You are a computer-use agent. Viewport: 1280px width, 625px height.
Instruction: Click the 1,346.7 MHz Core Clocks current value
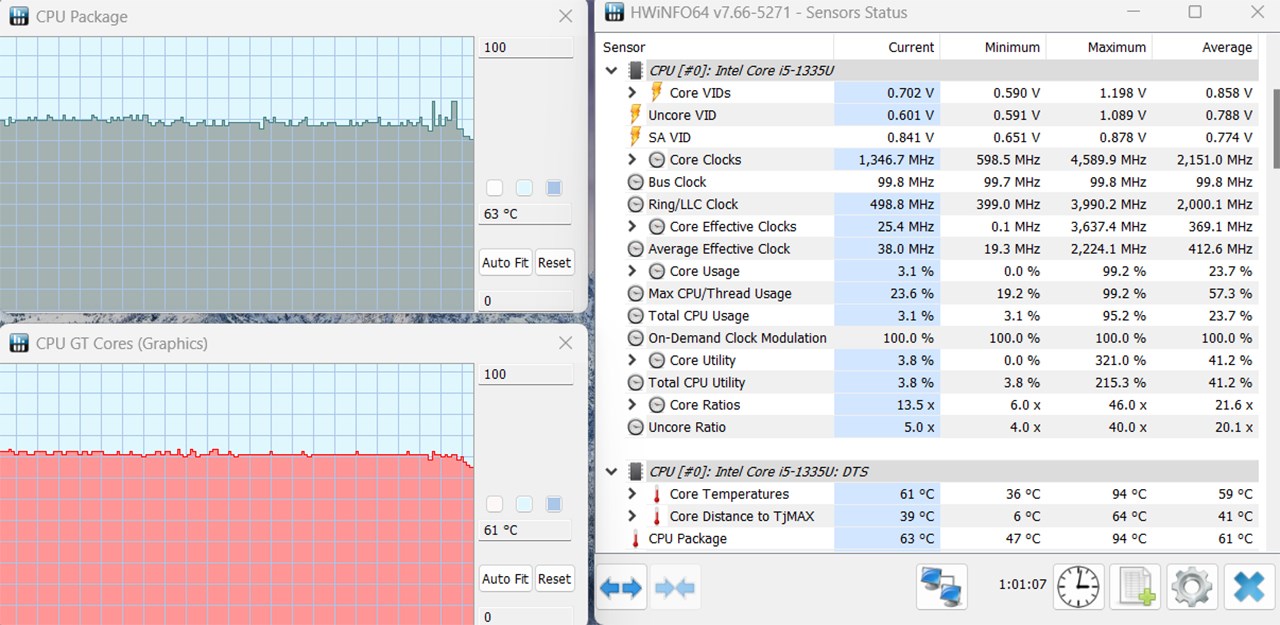pyautogui.click(x=896, y=160)
